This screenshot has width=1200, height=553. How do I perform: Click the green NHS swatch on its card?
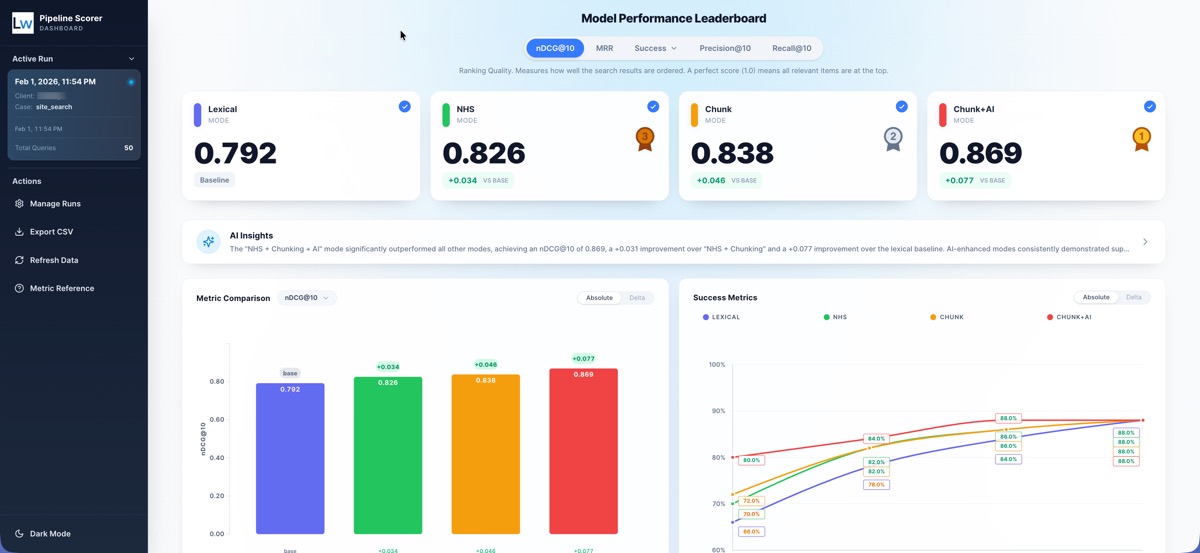(x=446, y=114)
